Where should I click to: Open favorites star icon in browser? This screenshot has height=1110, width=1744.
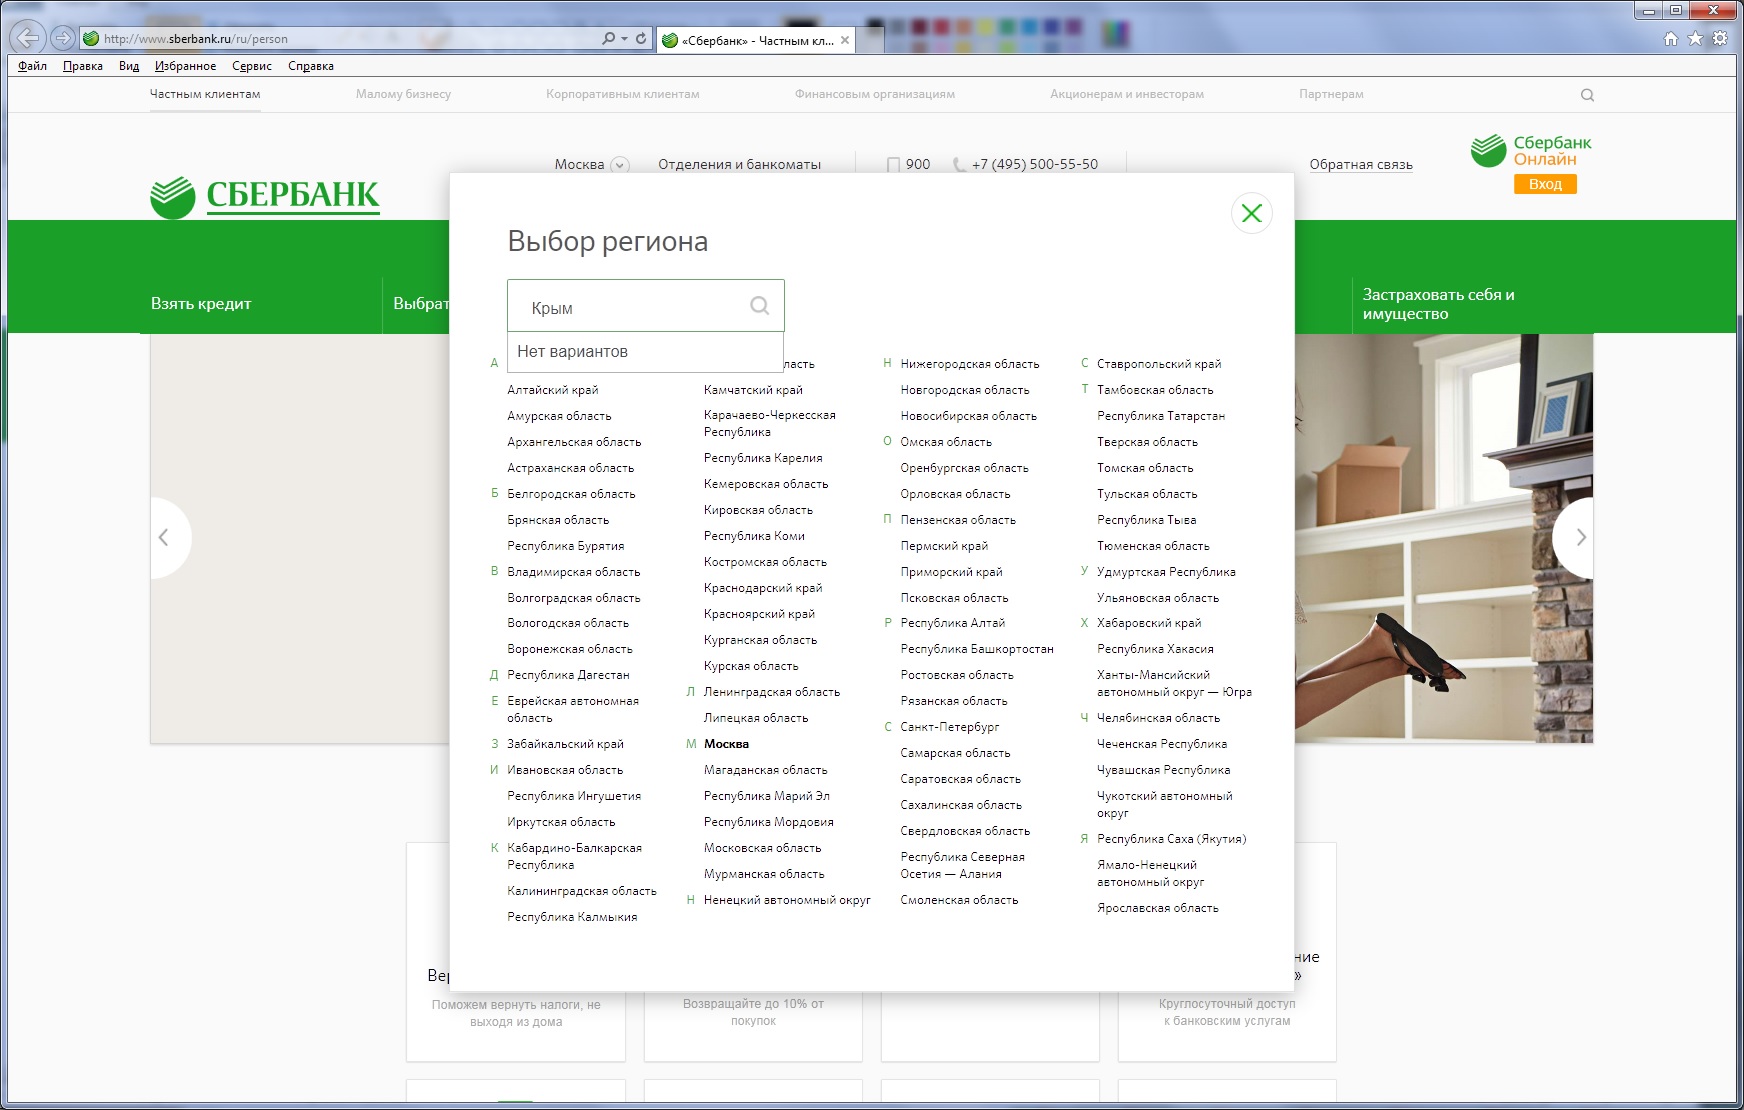point(1695,39)
